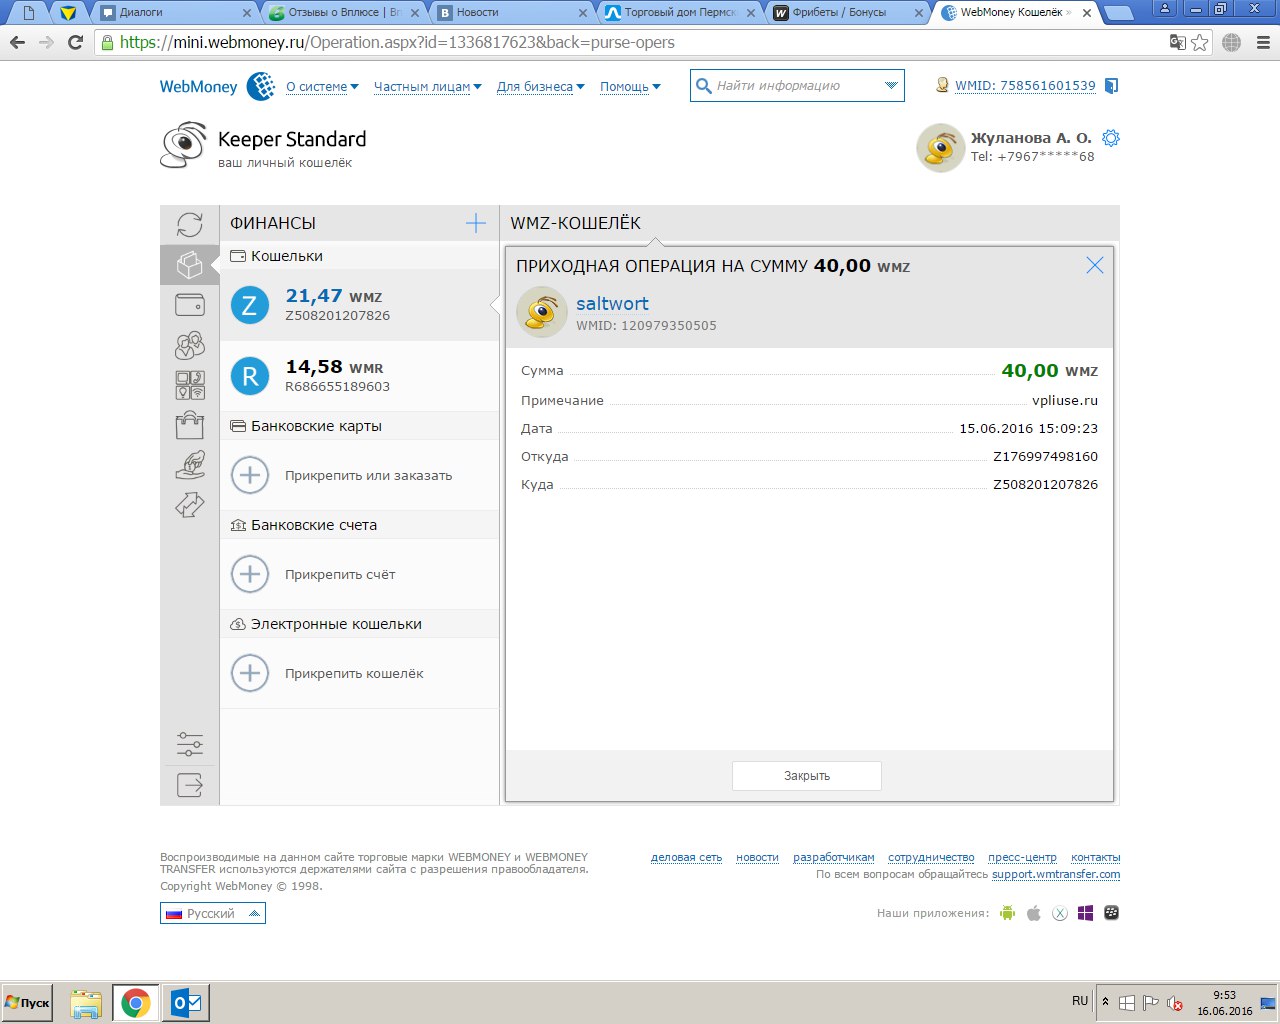Open File Explorer from the taskbar
The height and width of the screenshot is (1024, 1280).
coord(86,1003)
